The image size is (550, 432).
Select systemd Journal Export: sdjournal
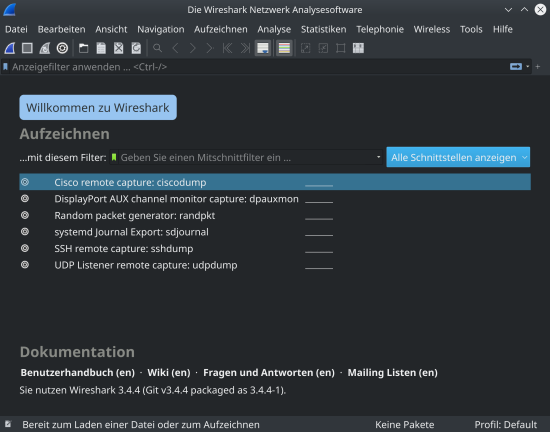tap(275, 232)
